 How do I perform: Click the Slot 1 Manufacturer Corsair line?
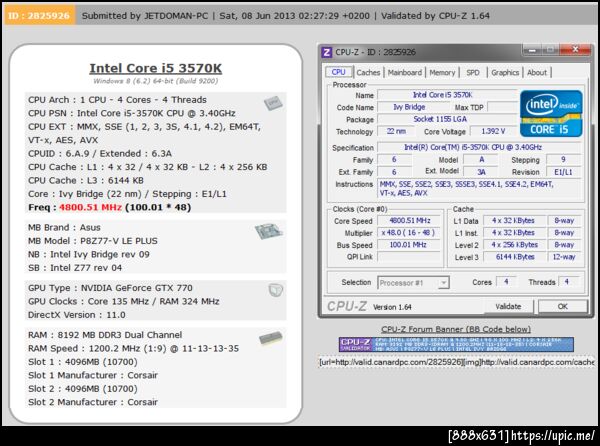[x=93, y=375]
